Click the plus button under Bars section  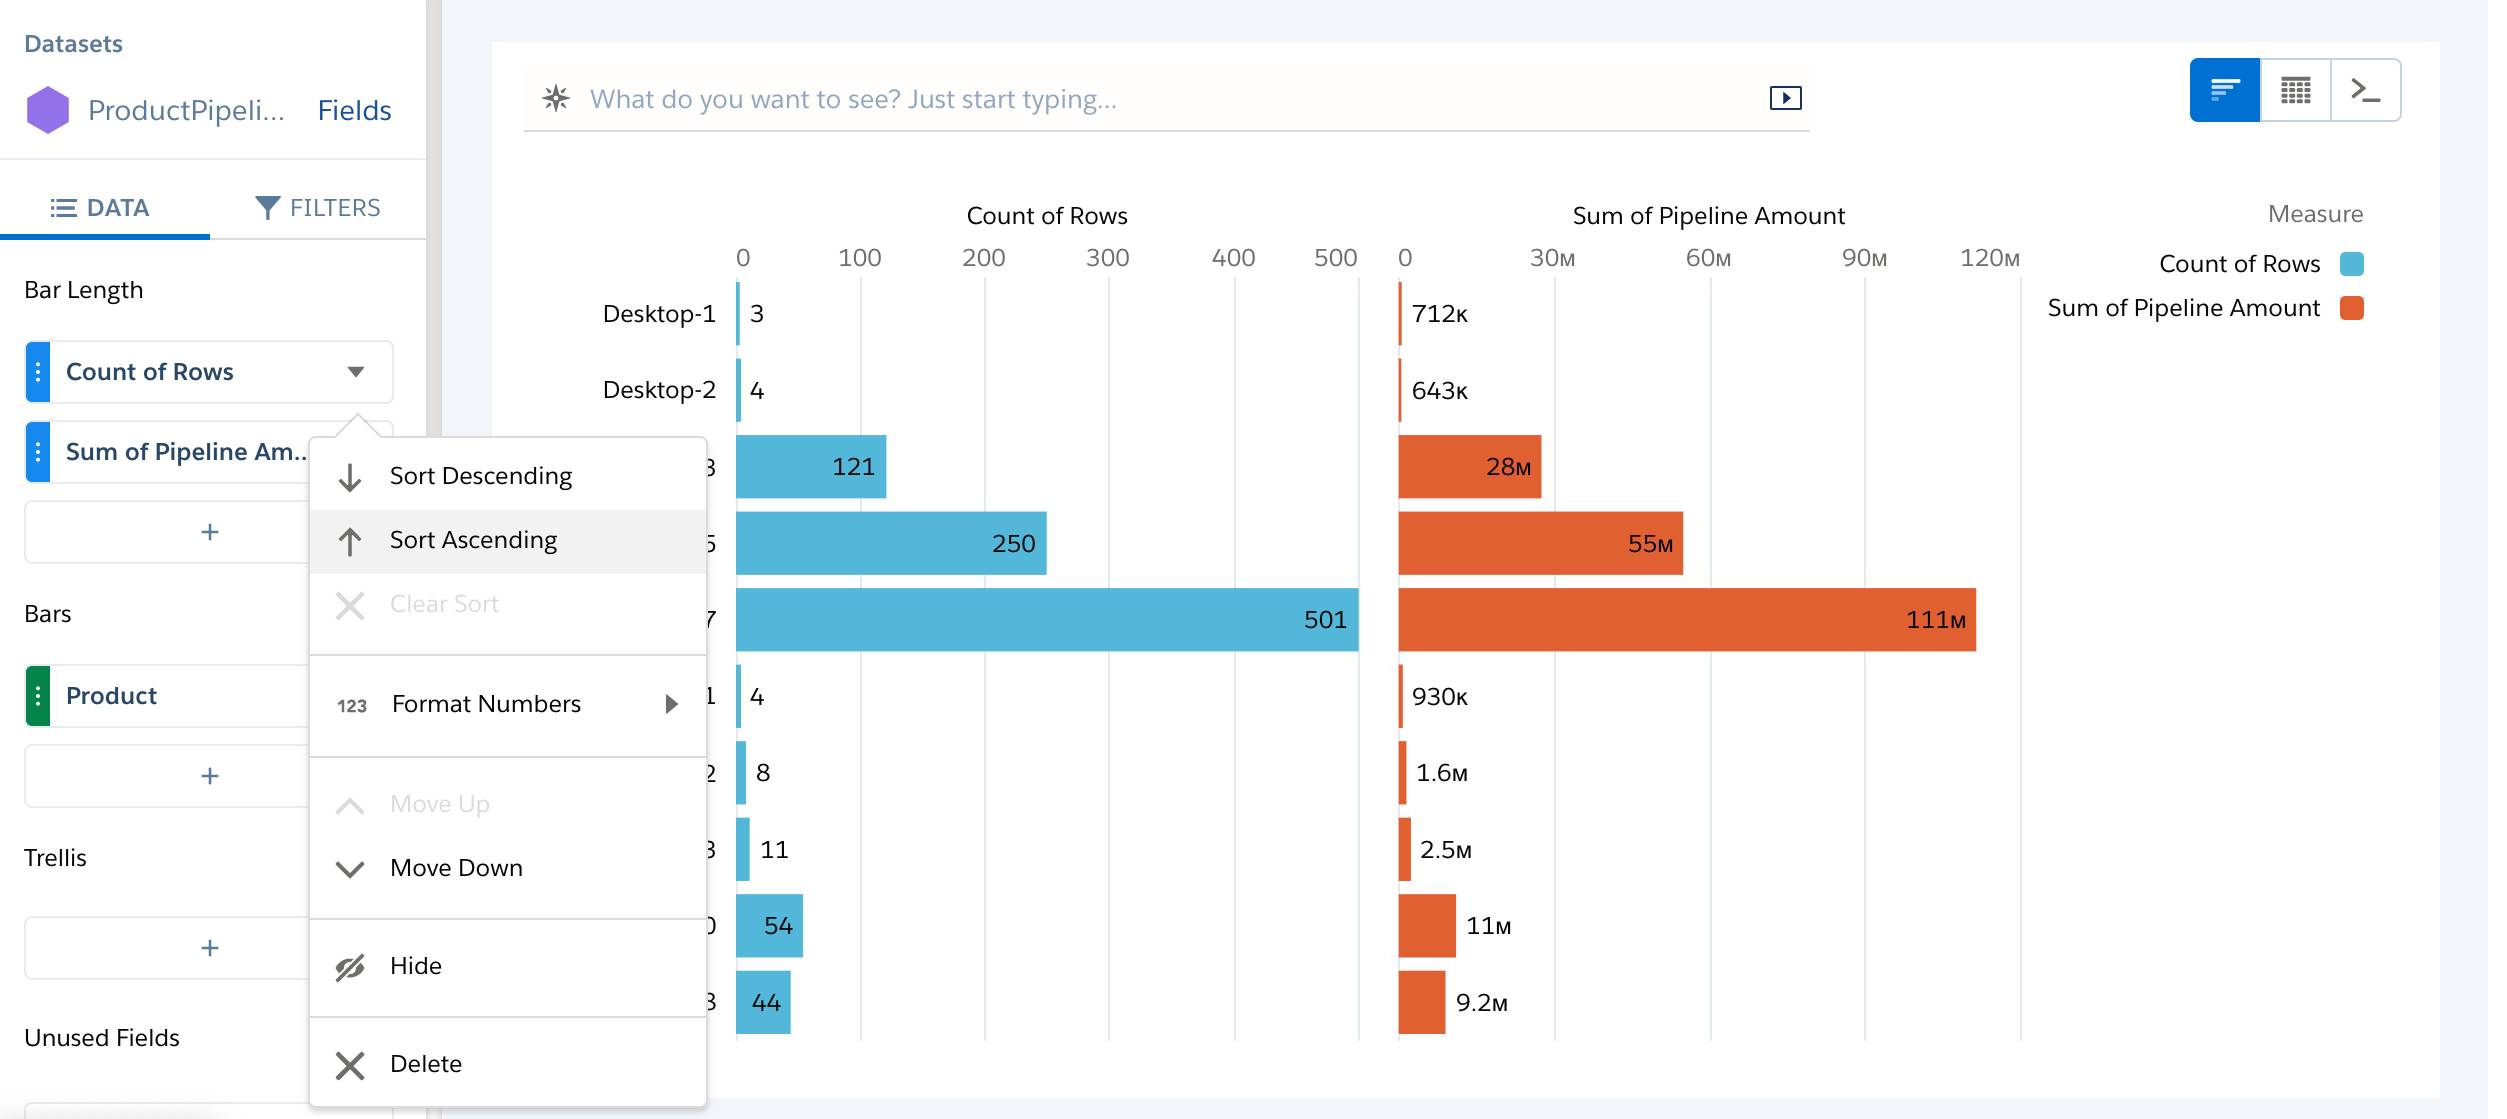coord(209,775)
